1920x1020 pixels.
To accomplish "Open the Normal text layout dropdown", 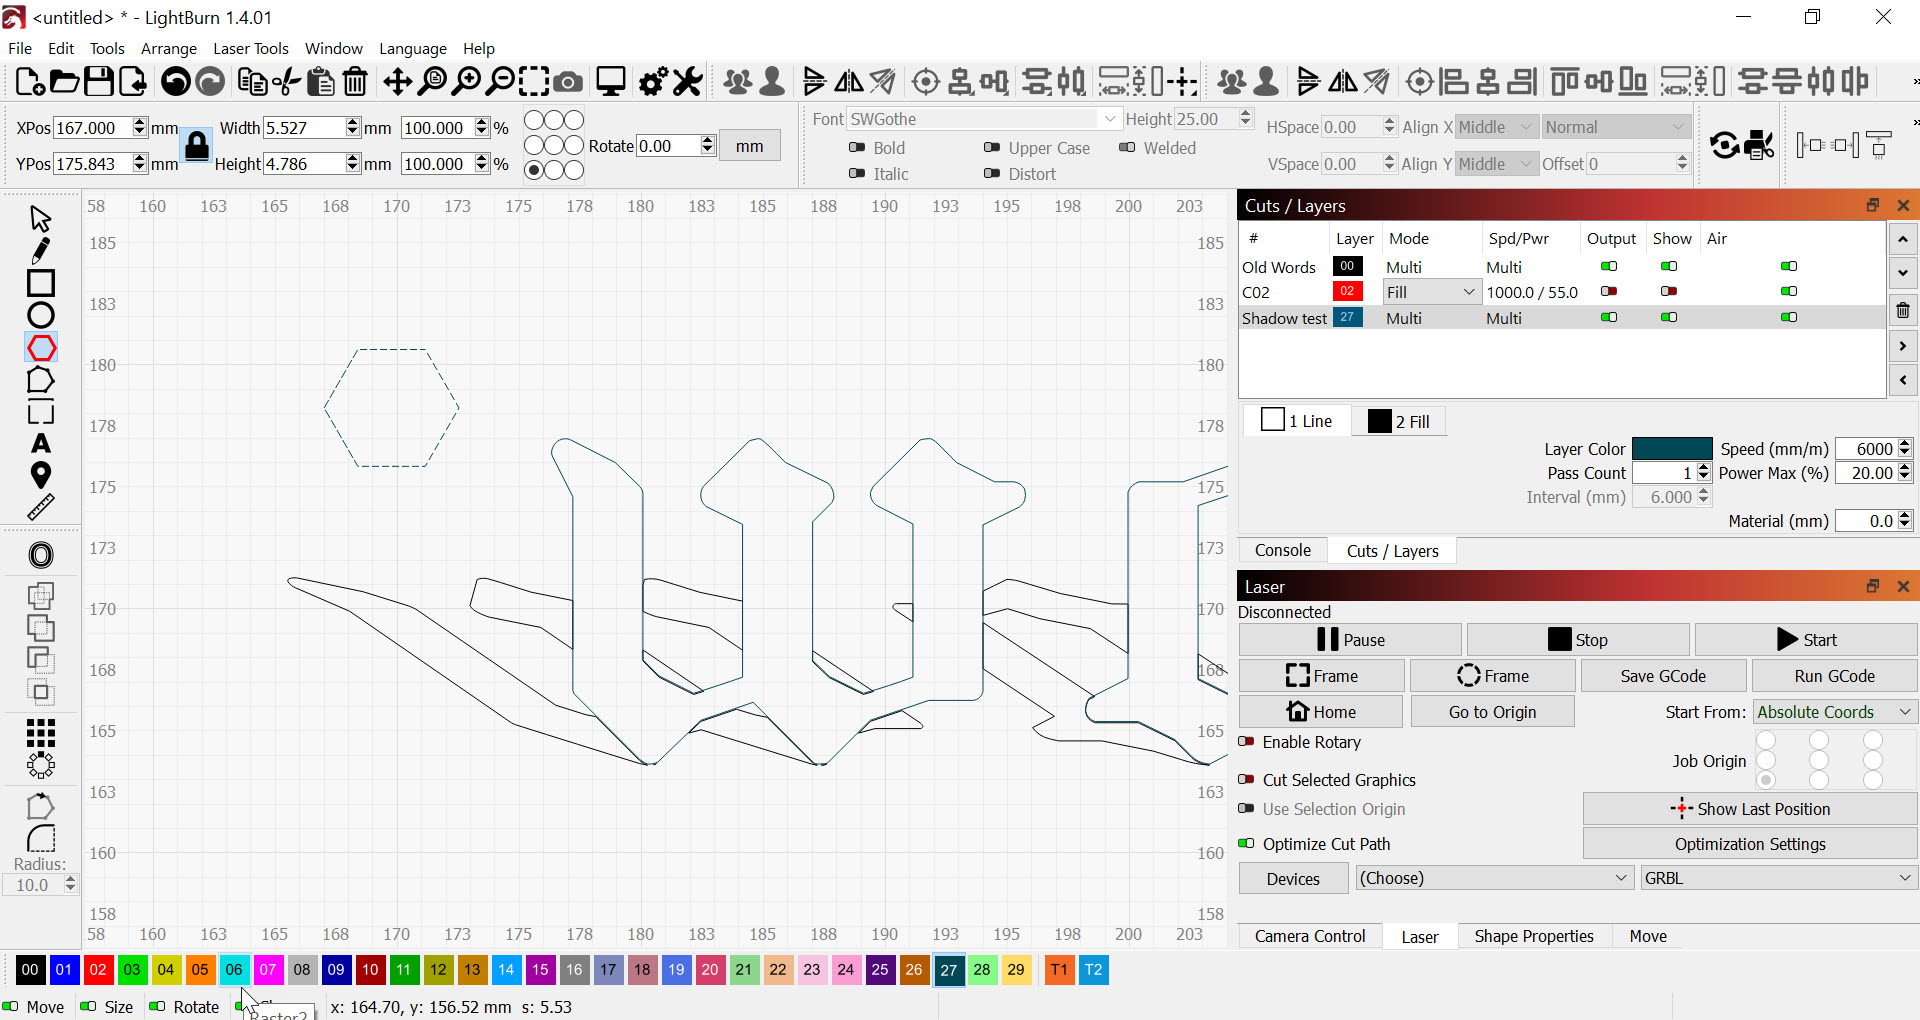I will 1616,127.
